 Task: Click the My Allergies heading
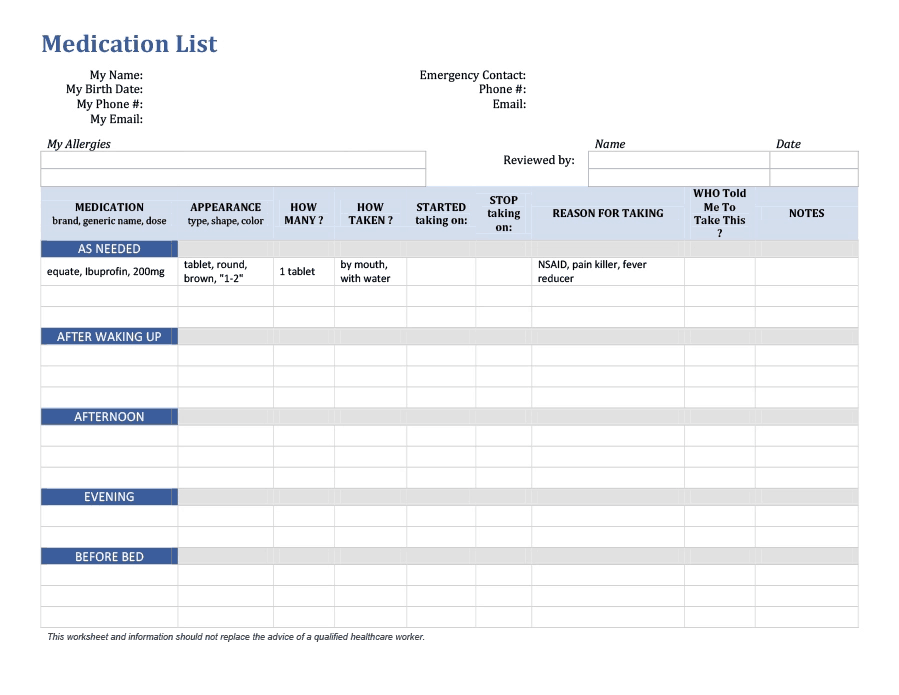click(x=79, y=144)
